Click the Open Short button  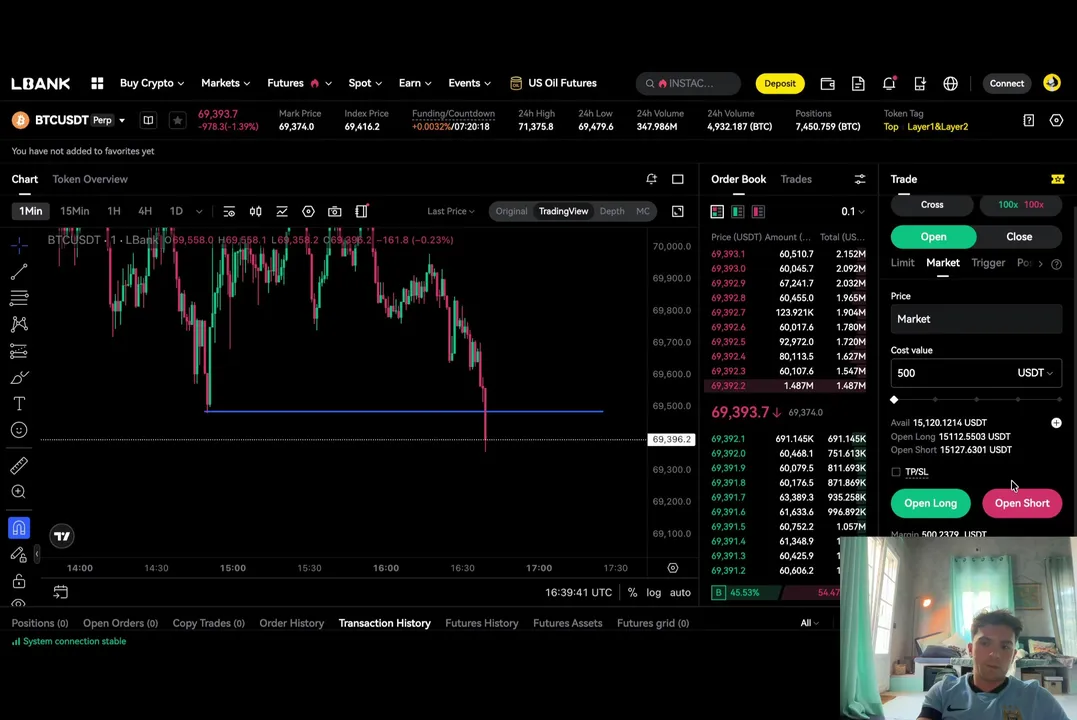point(1022,503)
